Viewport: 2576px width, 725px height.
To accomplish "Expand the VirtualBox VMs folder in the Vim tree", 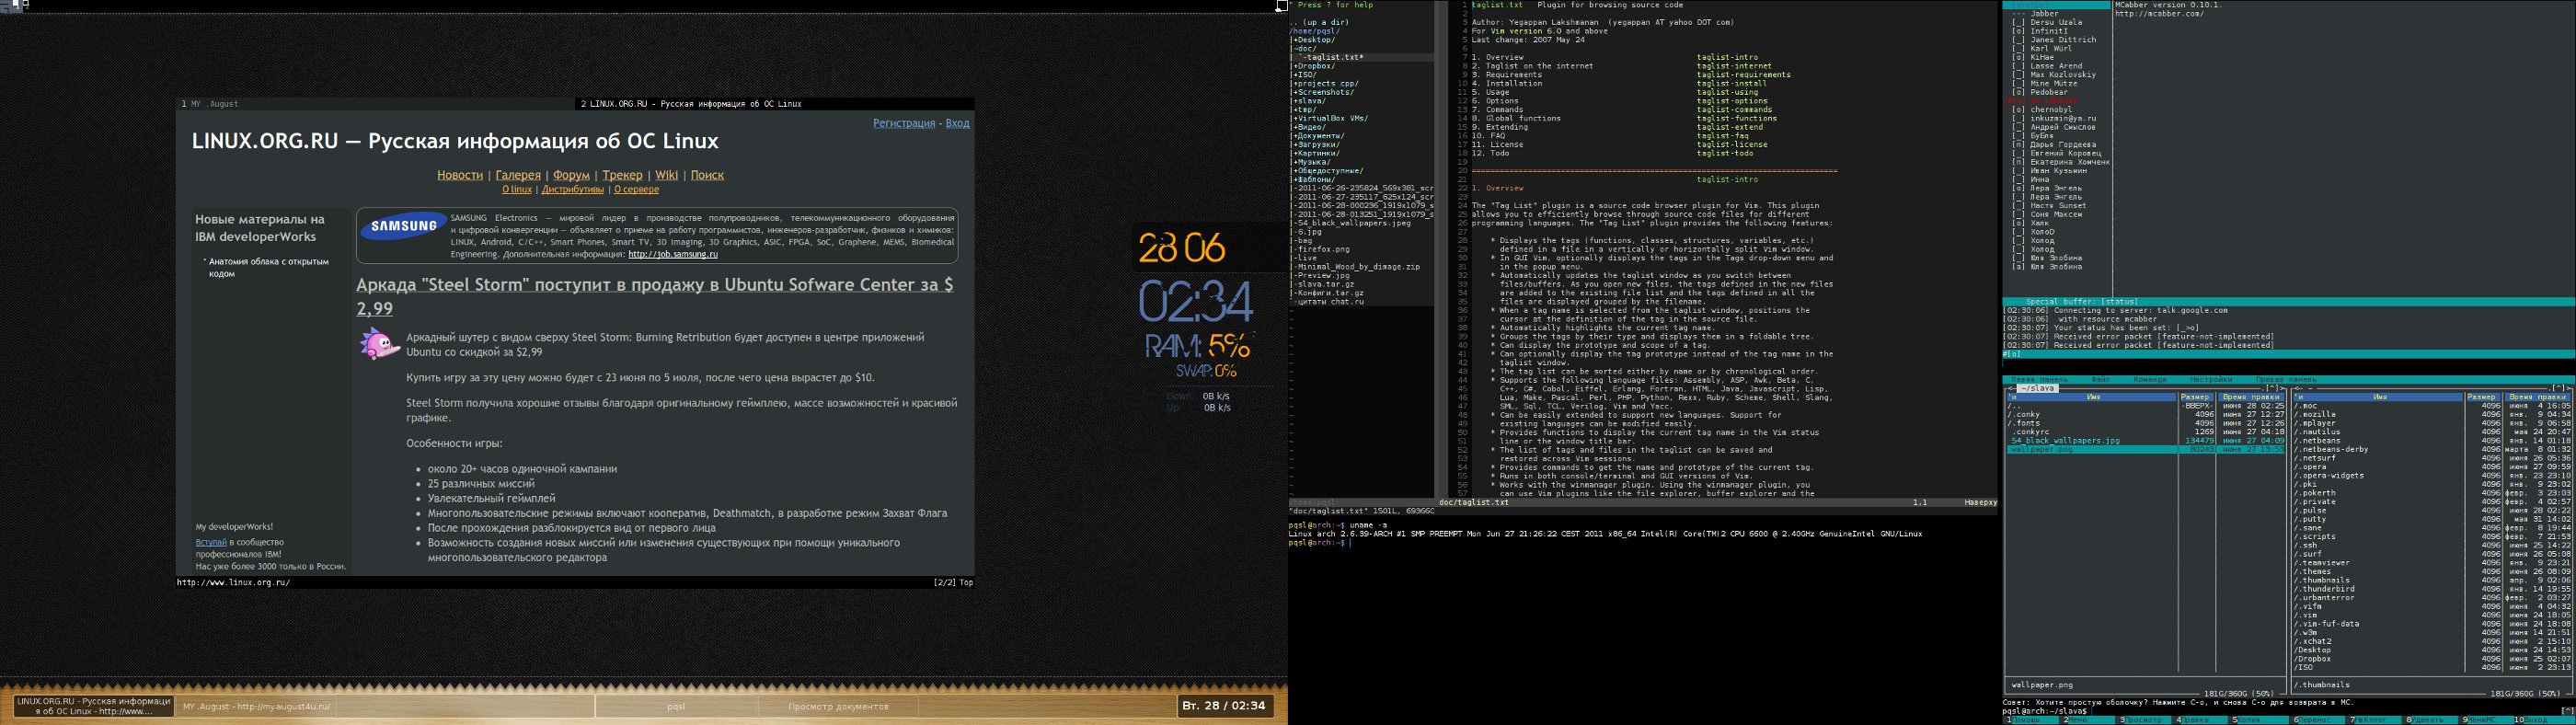I will point(1330,118).
